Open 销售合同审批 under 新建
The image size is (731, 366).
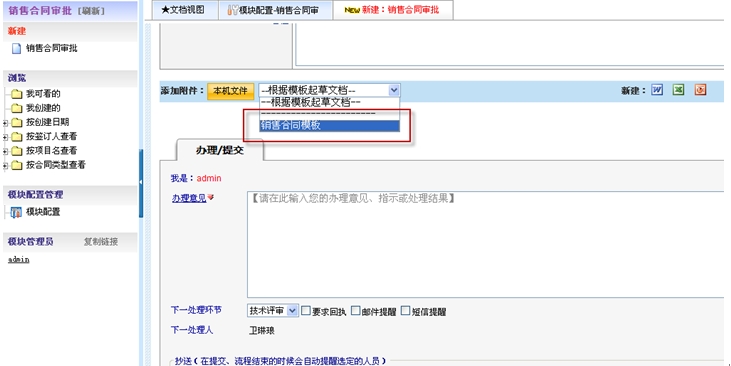coord(51,48)
